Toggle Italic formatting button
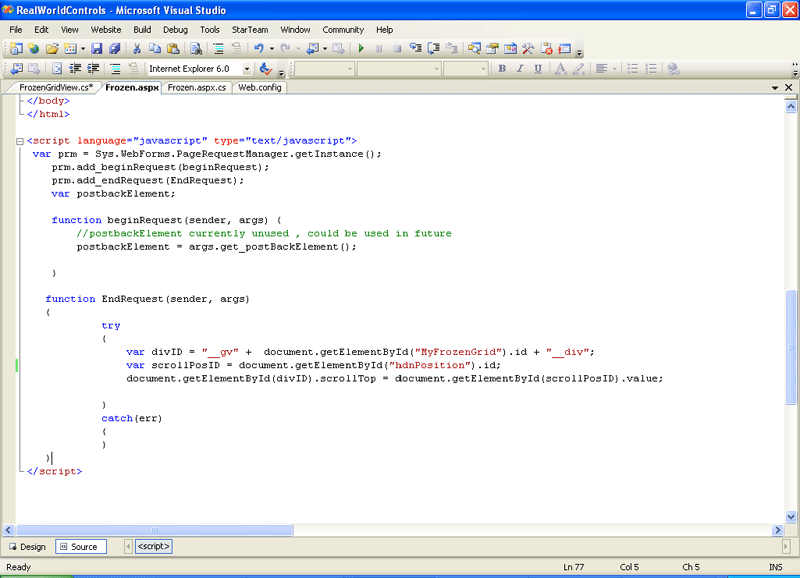 coord(520,68)
